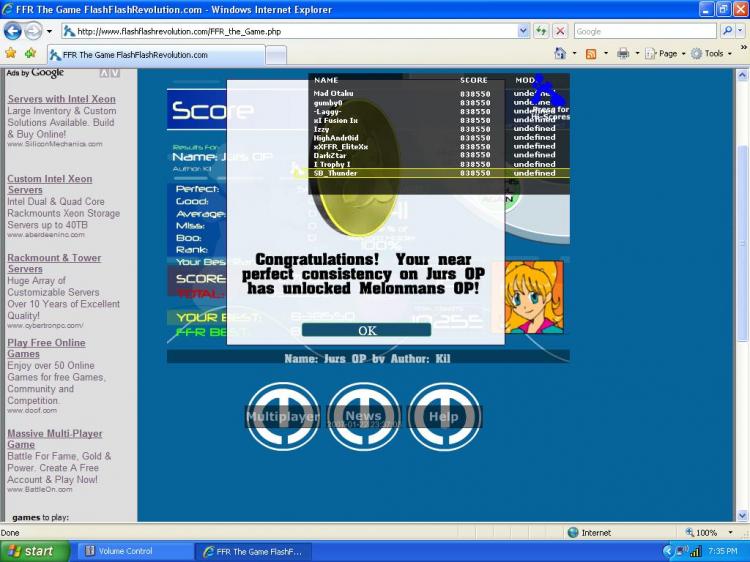Click the Google search box
Screen dimensions: 750x562
tap(645, 32)
